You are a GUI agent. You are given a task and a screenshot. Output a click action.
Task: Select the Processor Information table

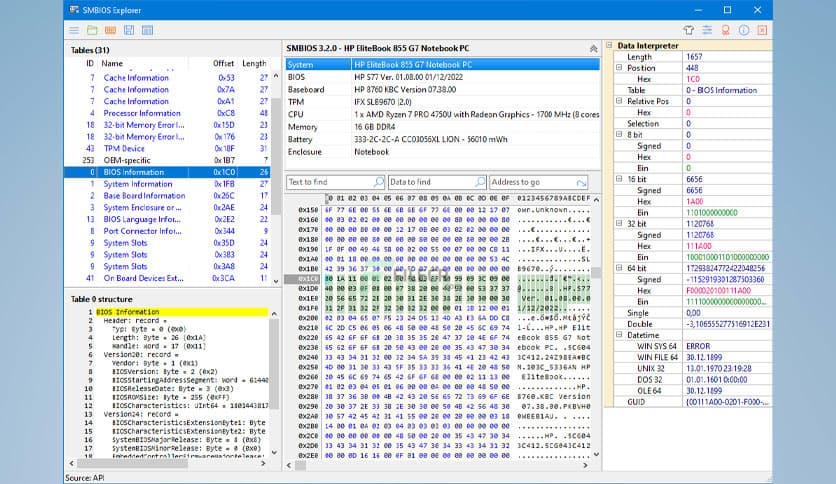pos(167,113)
